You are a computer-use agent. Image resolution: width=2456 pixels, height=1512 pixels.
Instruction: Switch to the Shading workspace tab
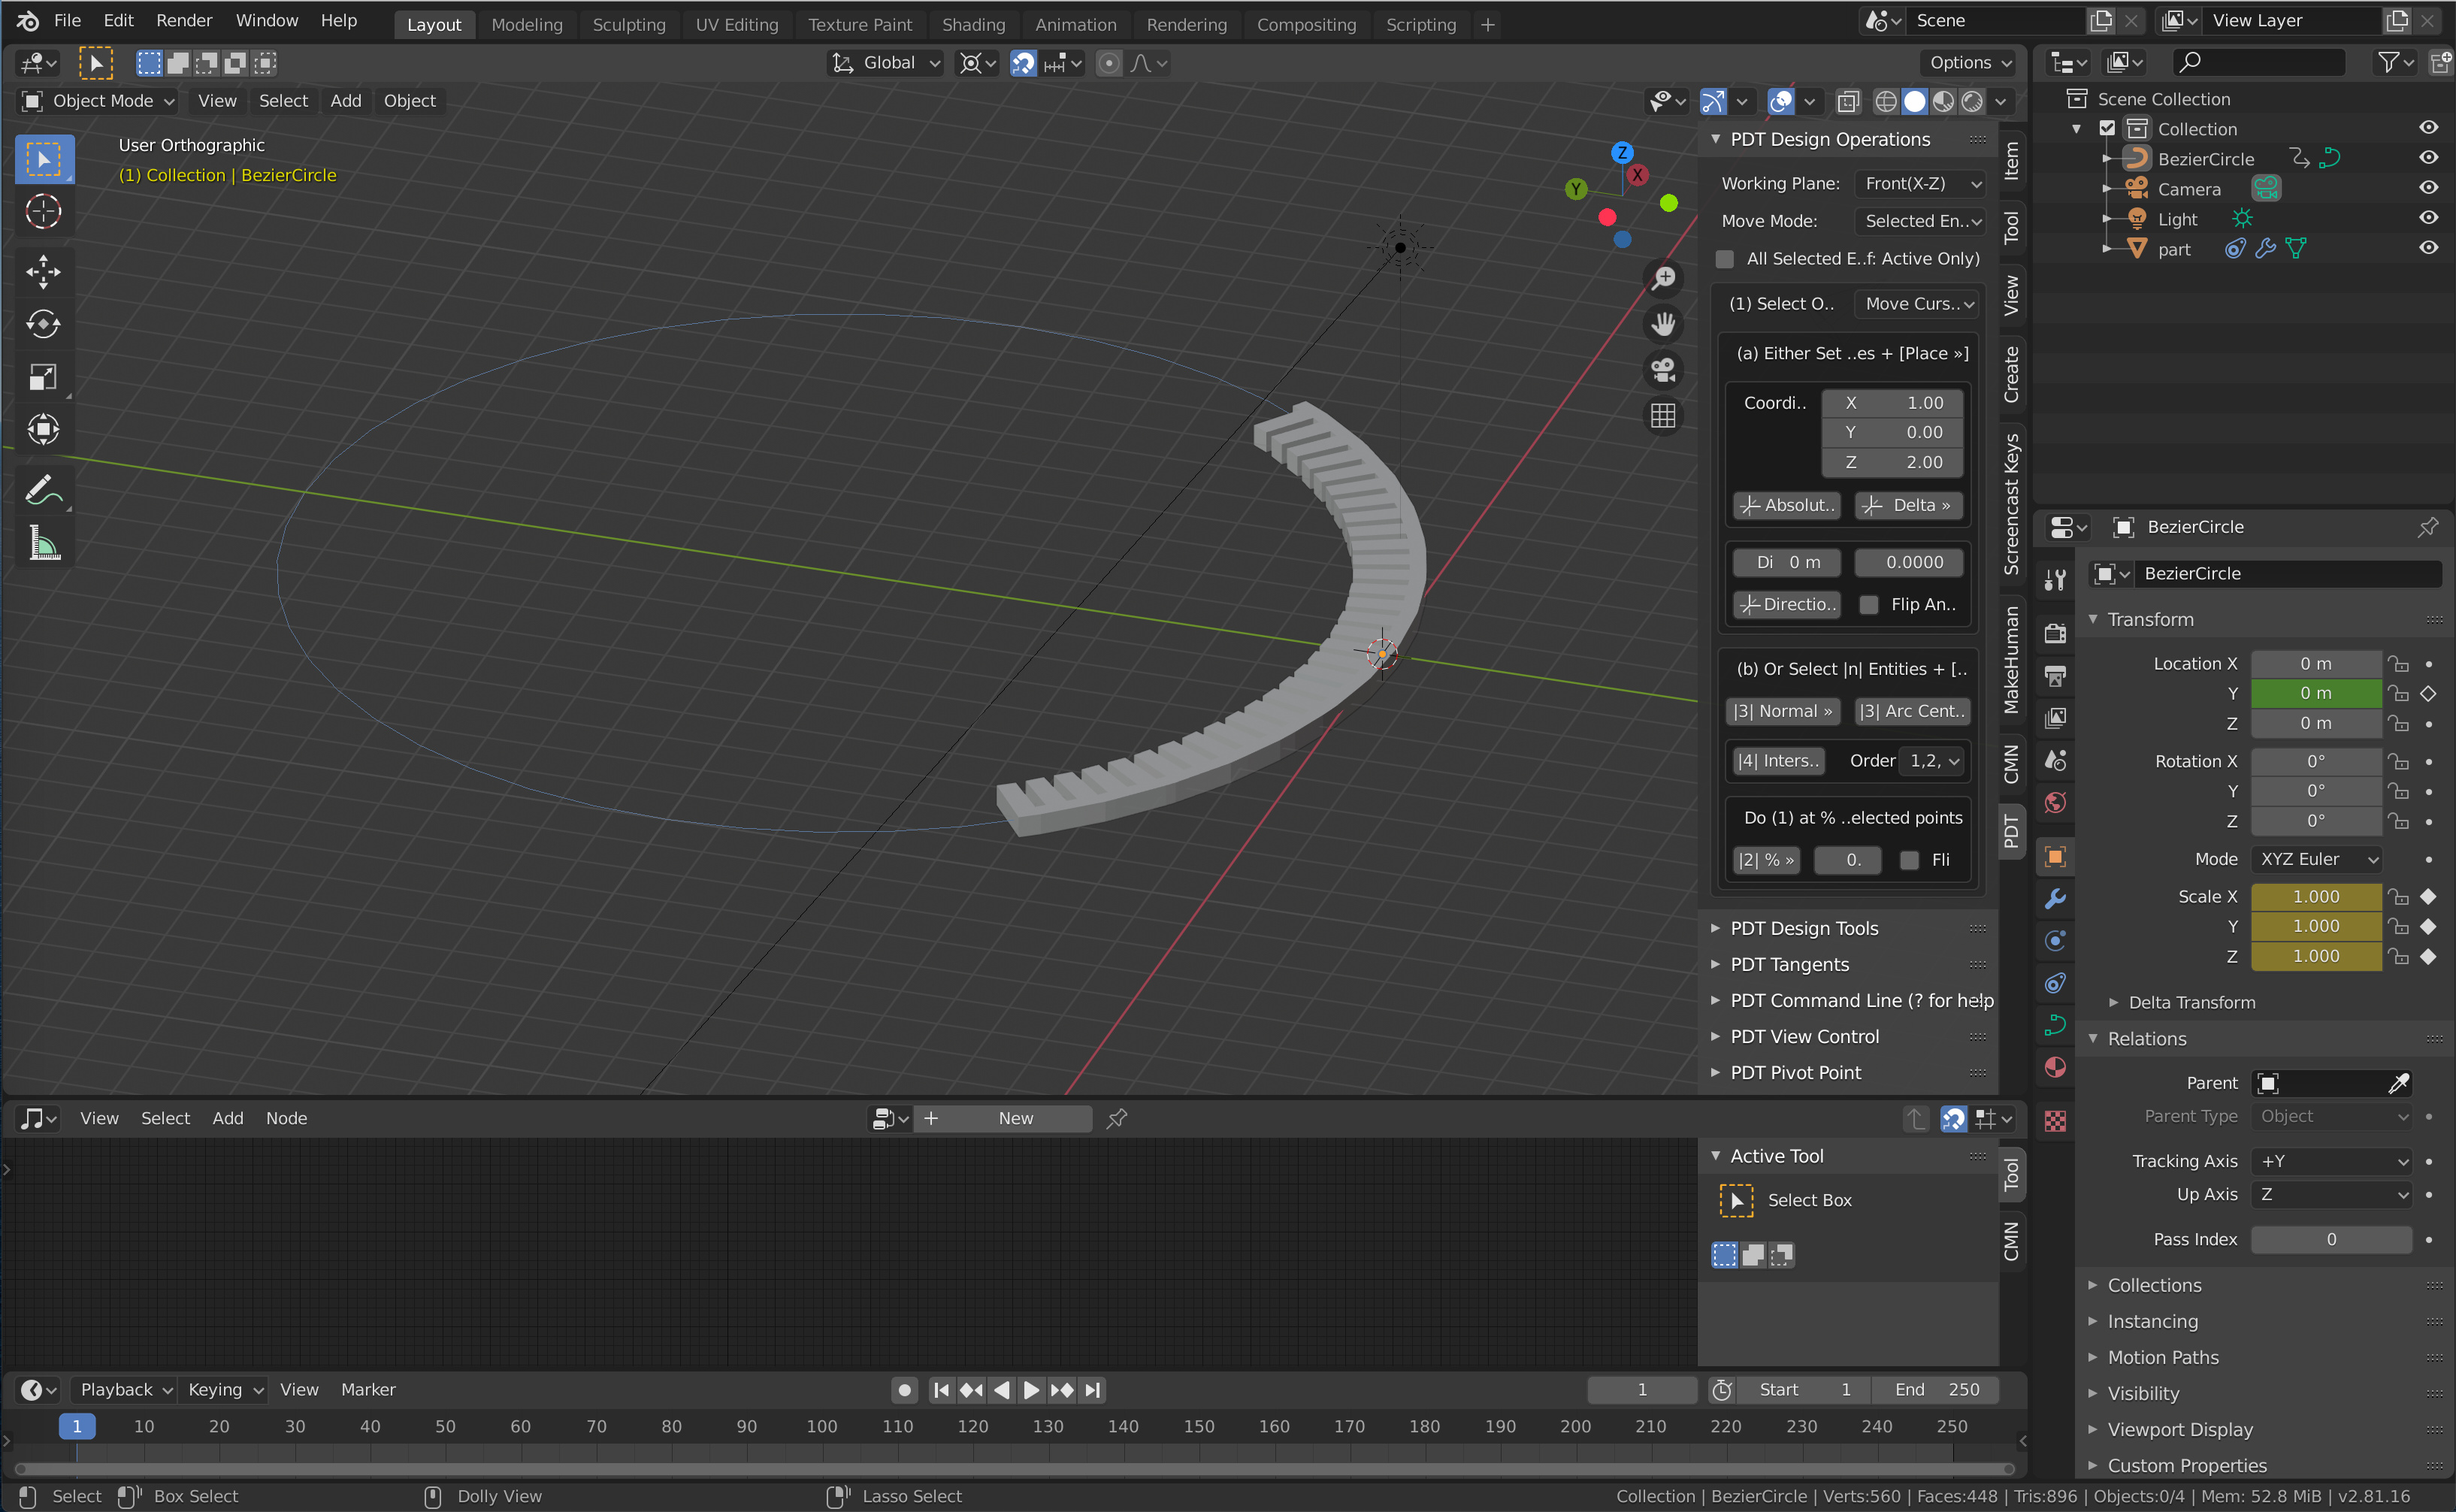(x=973, y=24)
